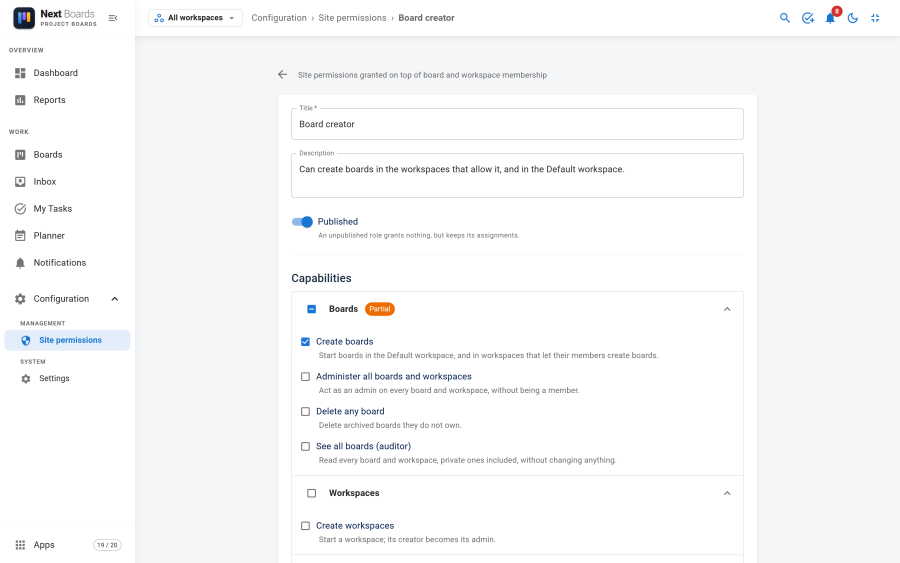Click the Partial badge on Boards
This screenshot has width=900, height=563.
(x=380, y=309)
